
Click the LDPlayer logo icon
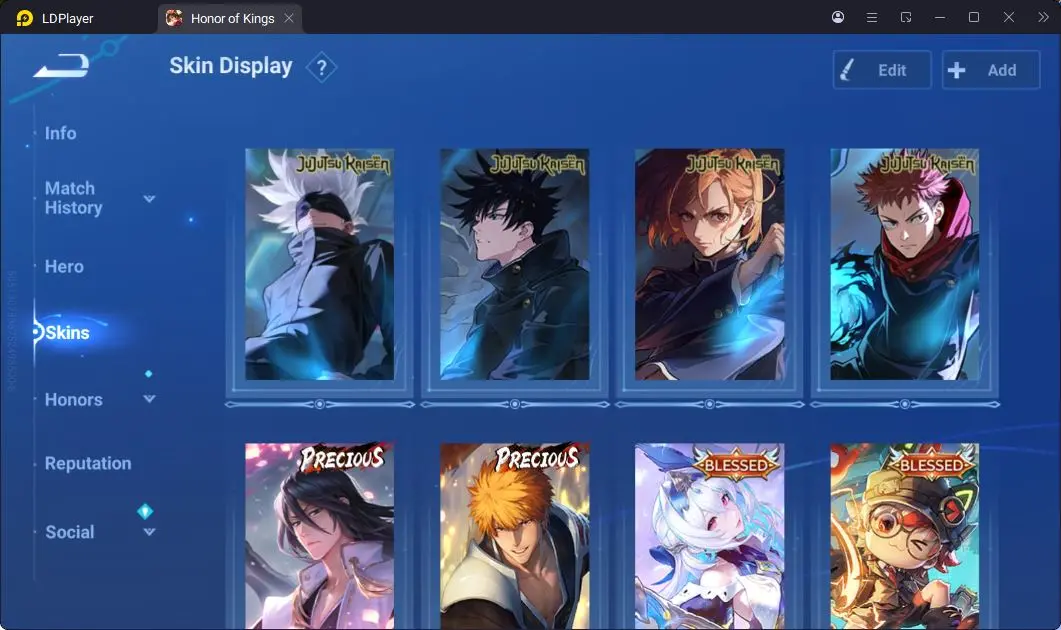(24, 18)
